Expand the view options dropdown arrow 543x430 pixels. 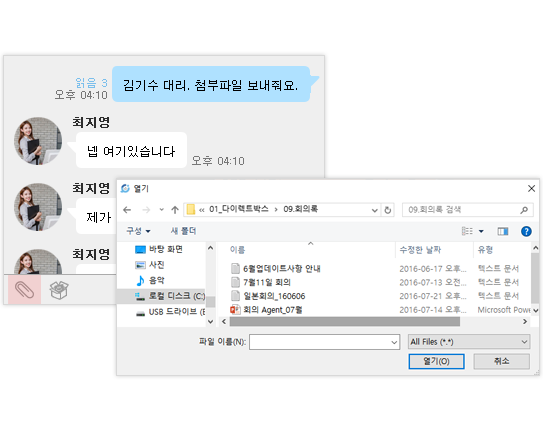tap(481, 231)
